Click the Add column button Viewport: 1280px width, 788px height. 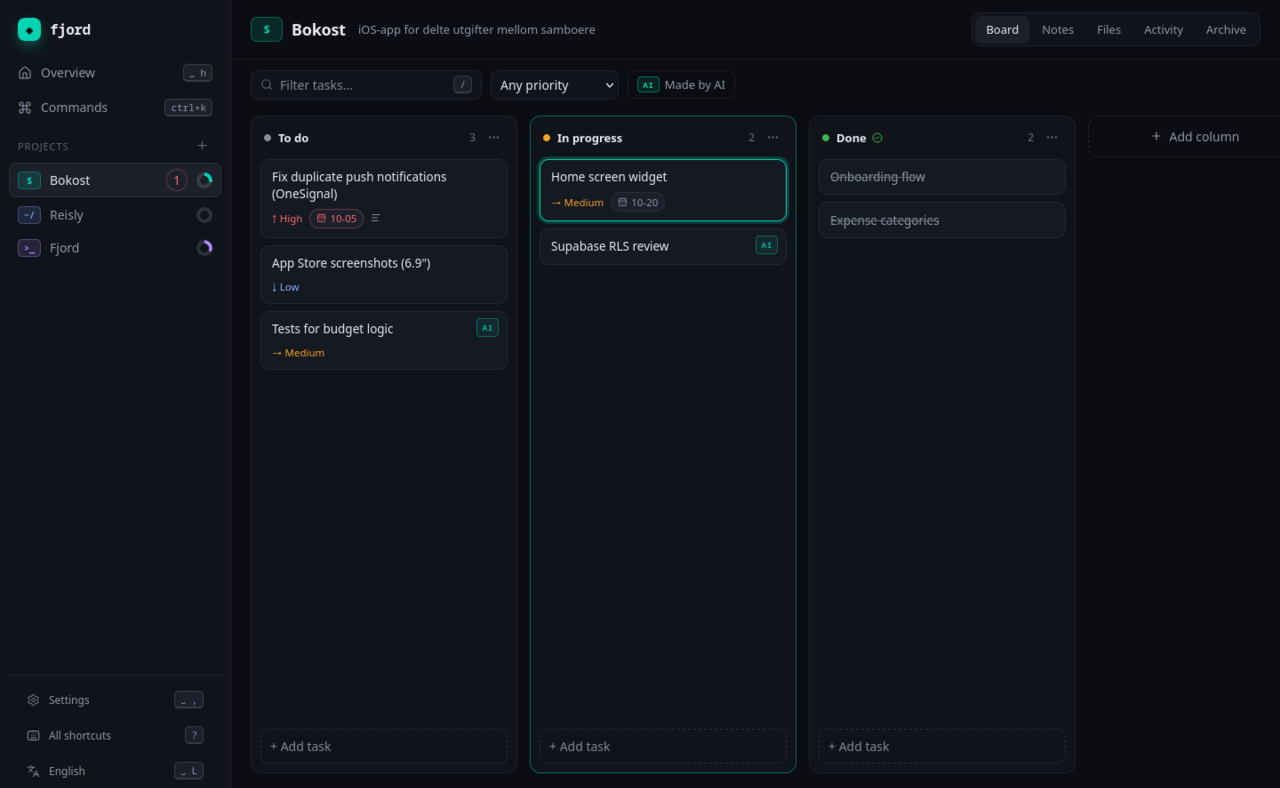(1194, 137)
